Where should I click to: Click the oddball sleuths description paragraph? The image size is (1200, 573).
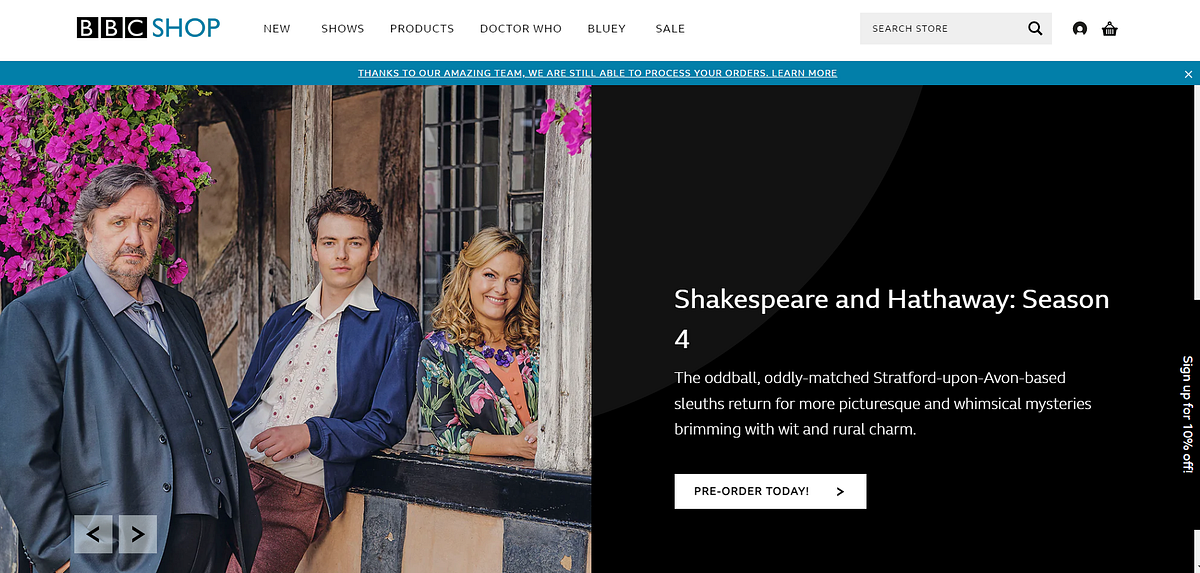[883, 404]
